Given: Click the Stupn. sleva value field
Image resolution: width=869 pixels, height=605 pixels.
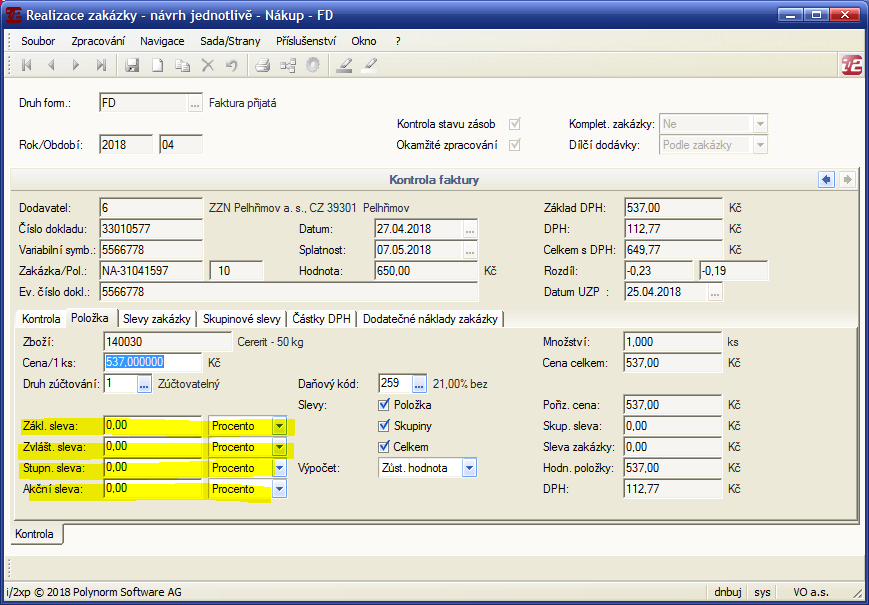Looking at the screenshot, I should (153, 468).
